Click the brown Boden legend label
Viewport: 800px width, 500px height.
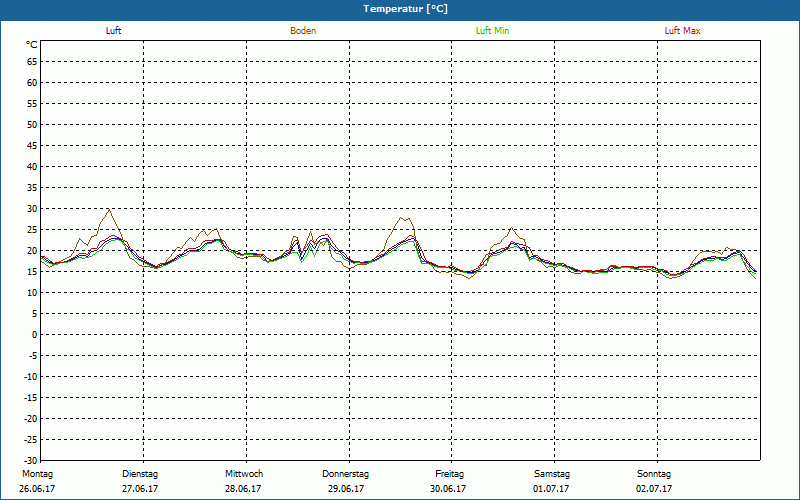303,31
